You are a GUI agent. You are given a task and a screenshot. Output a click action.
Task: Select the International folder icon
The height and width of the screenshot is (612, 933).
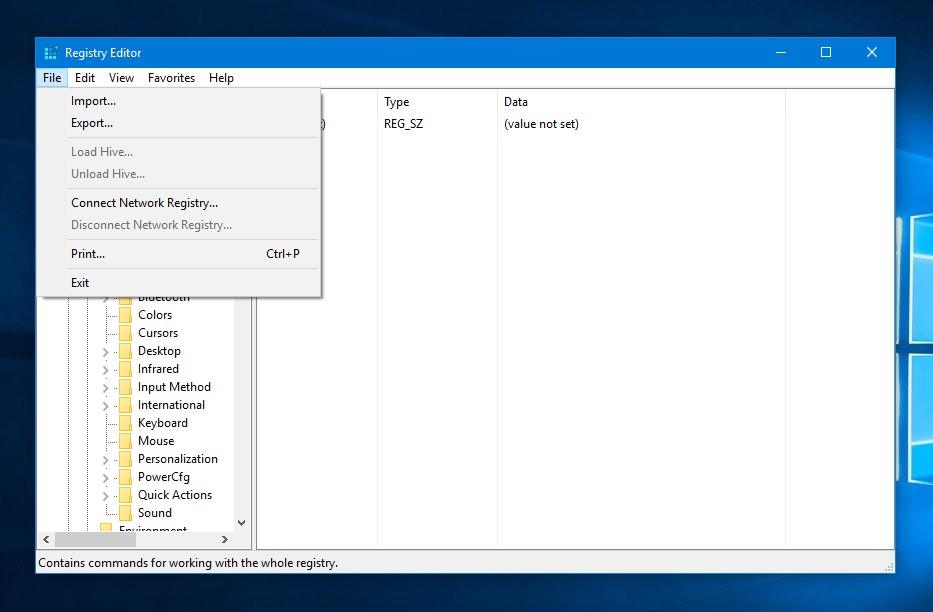point(126,404)
